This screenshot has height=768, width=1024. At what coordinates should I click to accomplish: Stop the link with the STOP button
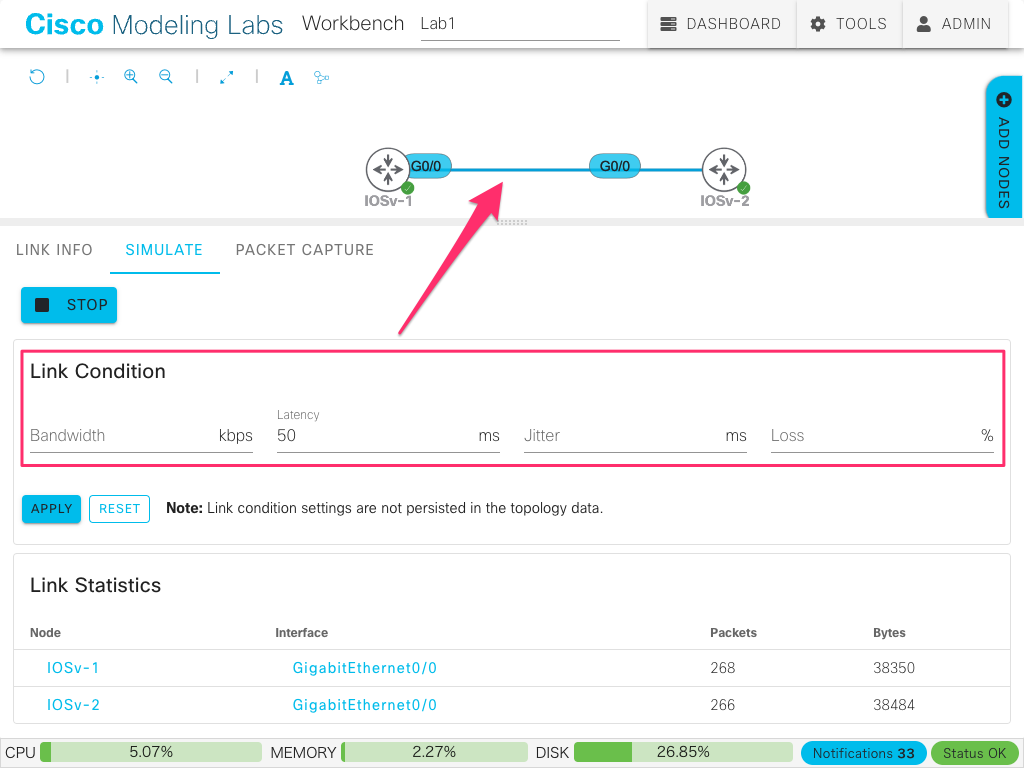[x=69, y=305]
